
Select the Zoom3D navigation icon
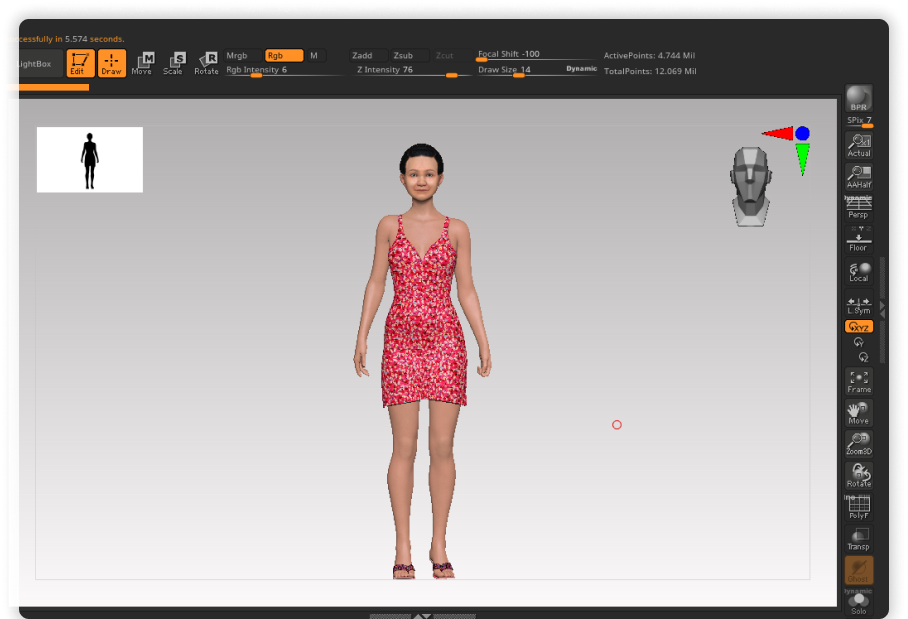click(859, 443)
